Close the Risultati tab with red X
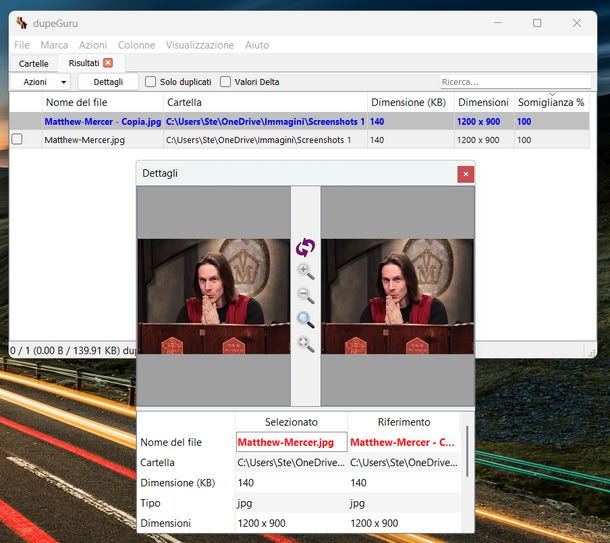Screen dimensions: 610x543 click(108, 63)
